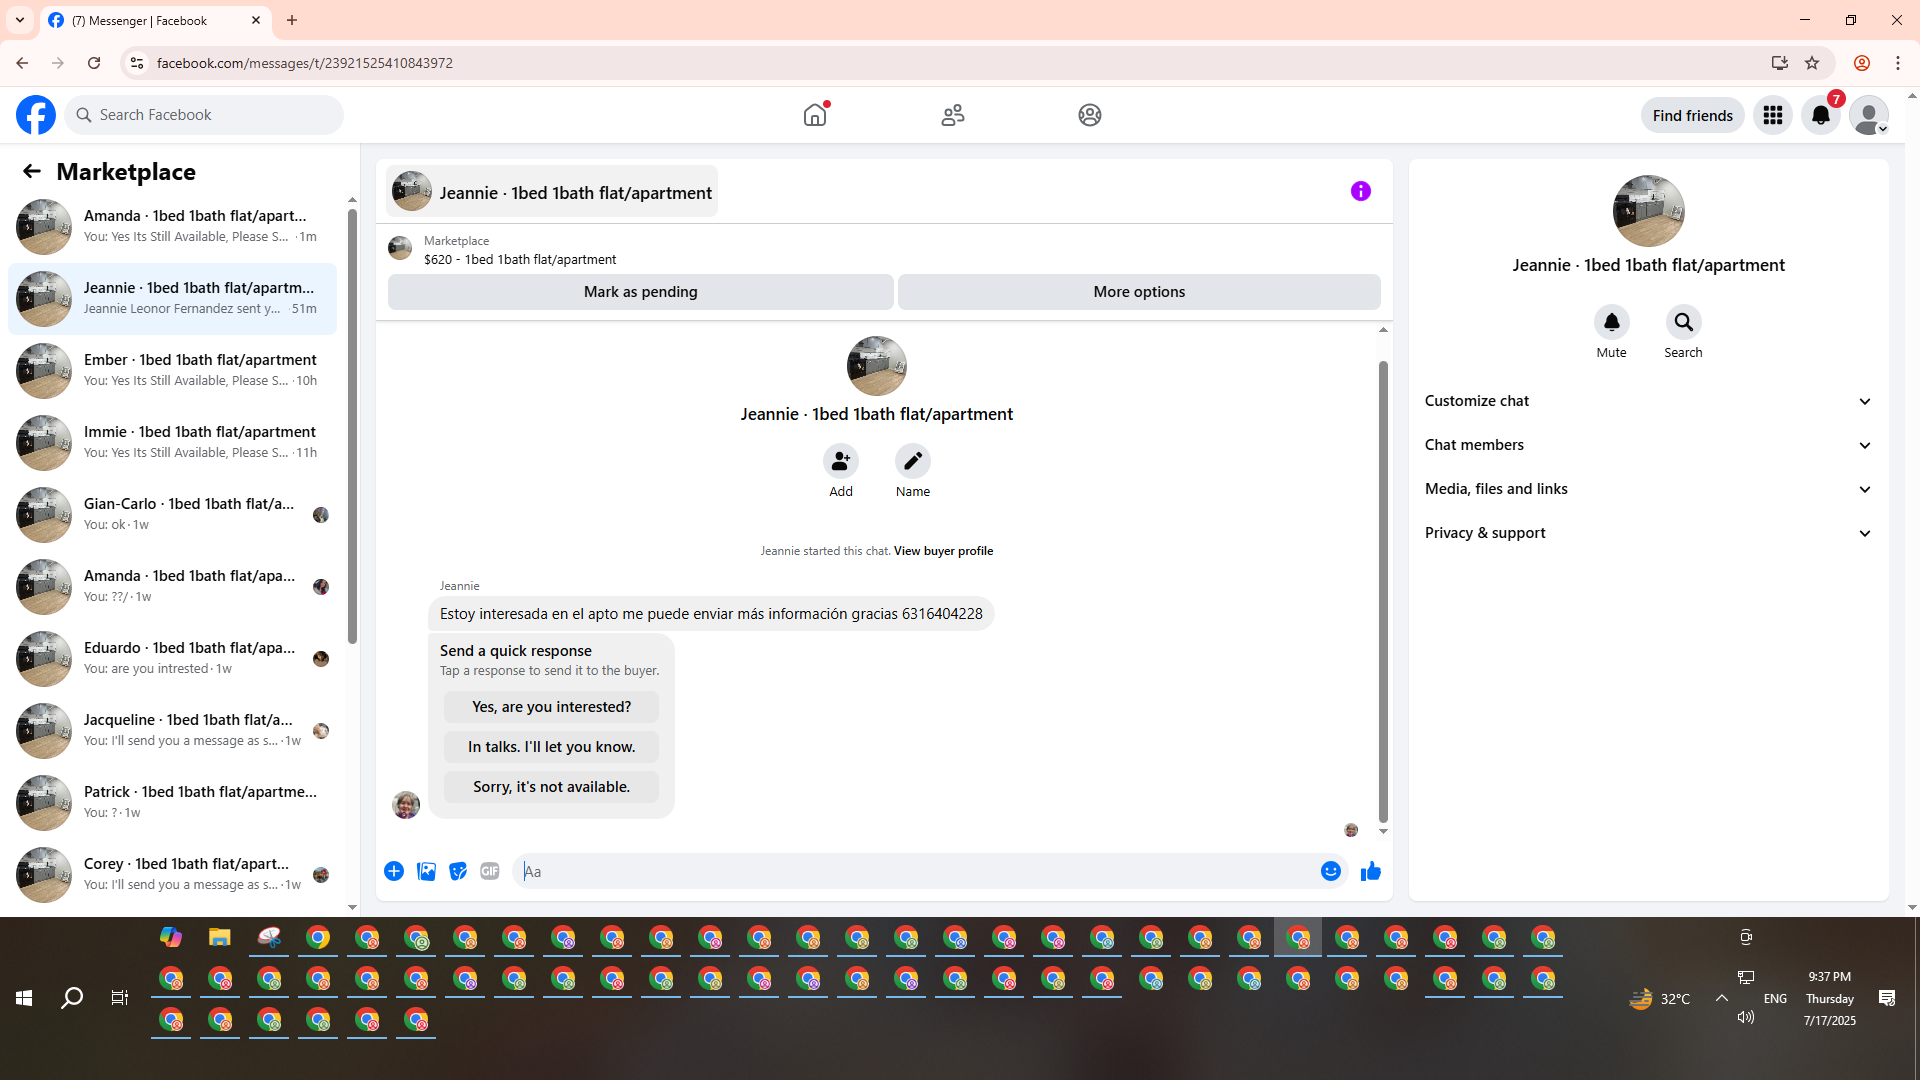Open the $620 1bed 1bath listing link

click(x=520, y=259)
